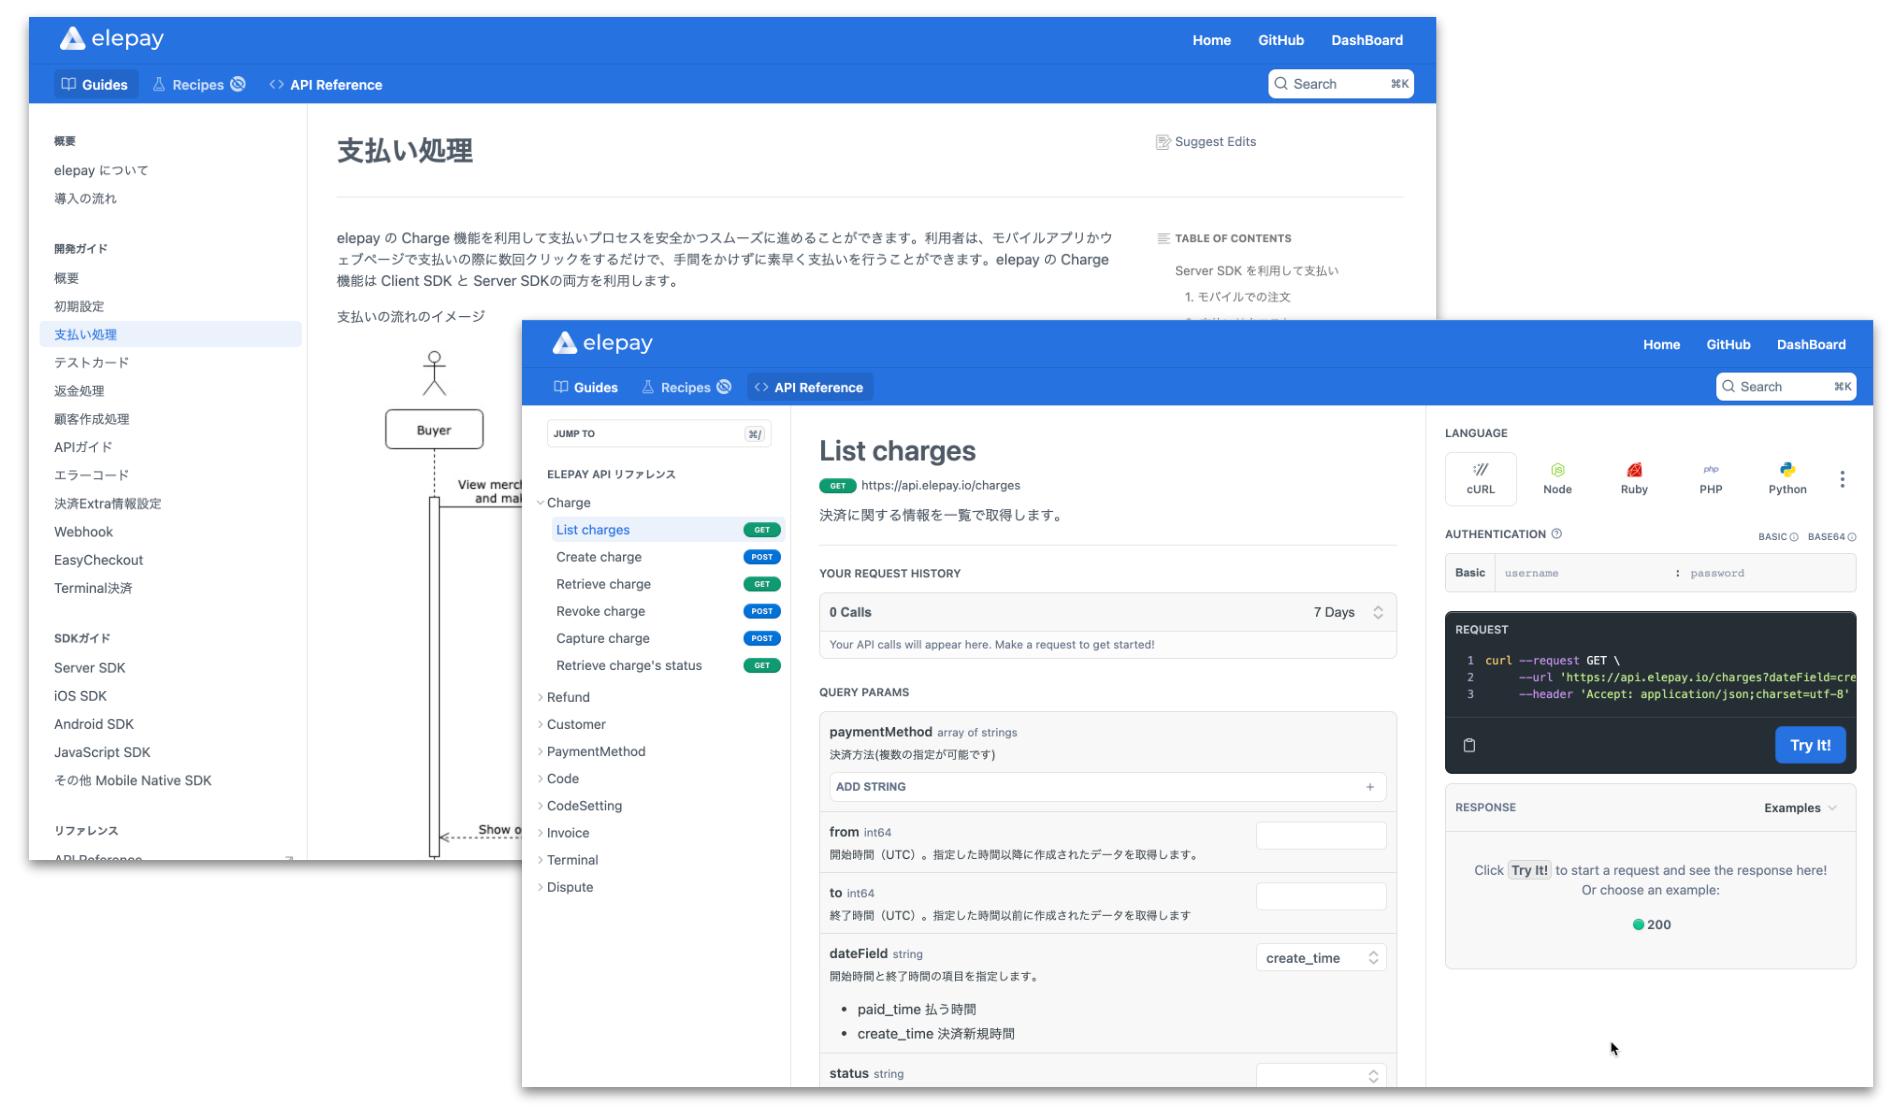Open the 7 Days history range selector
This screenshot has height=1114, width=1900.
click(1347, 612)
